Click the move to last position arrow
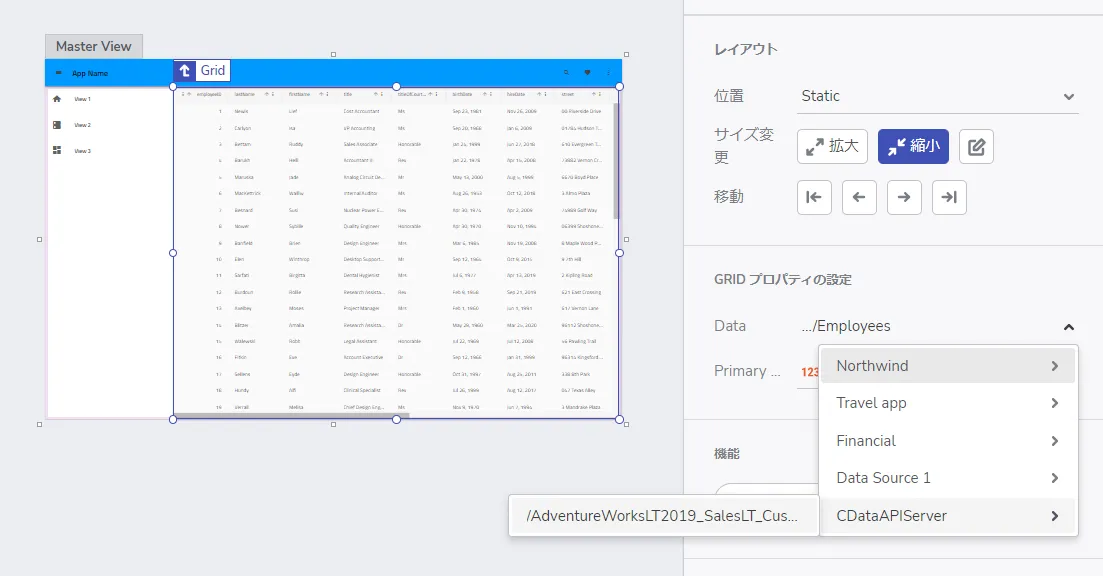 tap(949, 198)
